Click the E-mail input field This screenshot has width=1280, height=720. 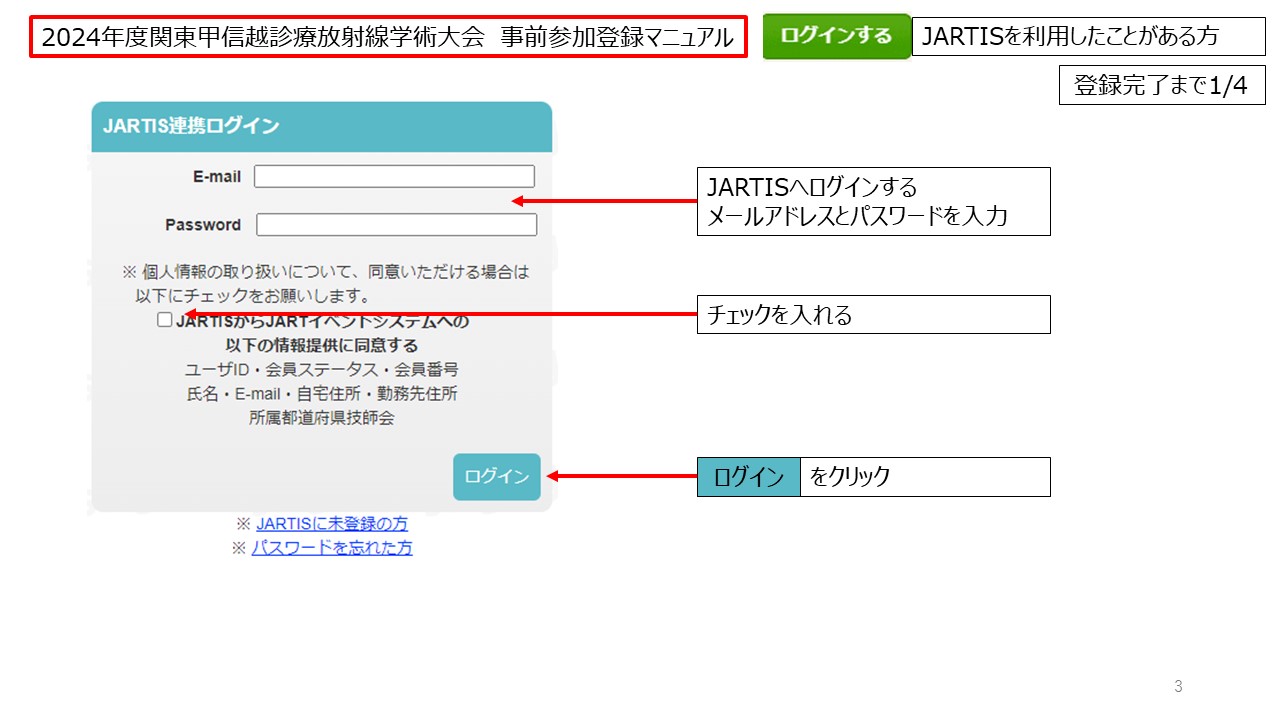pos(394,177)
